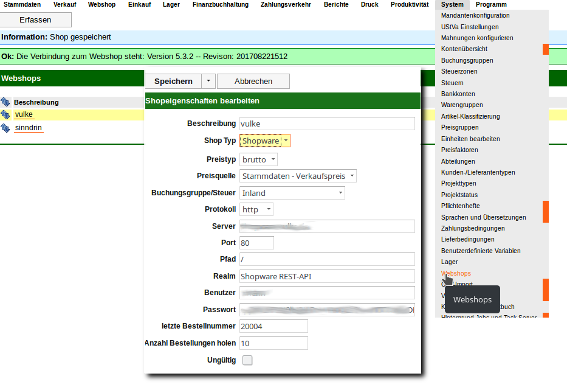Select Webshops in the System menu
Viewport: 567px width, 390px height.
(x=456, y=273)
